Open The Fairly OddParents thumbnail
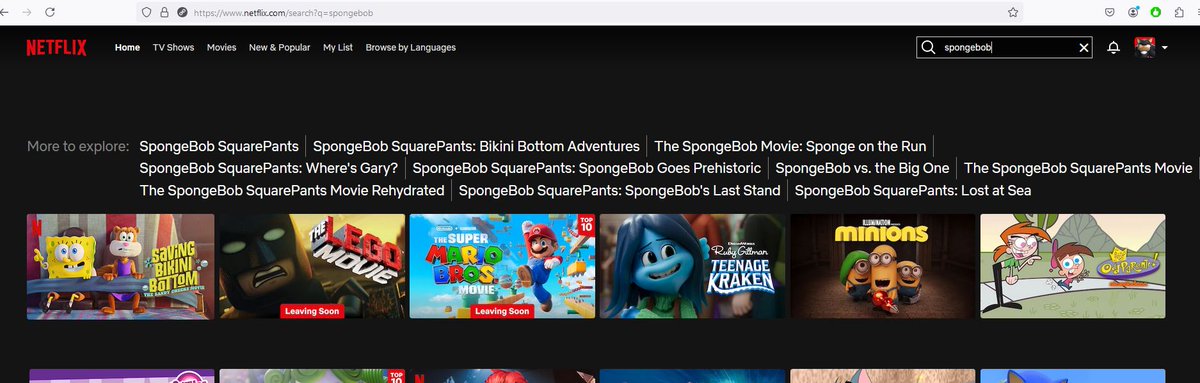Image resolution: width=1200 pixels, height=383 pixels. 1073,266
